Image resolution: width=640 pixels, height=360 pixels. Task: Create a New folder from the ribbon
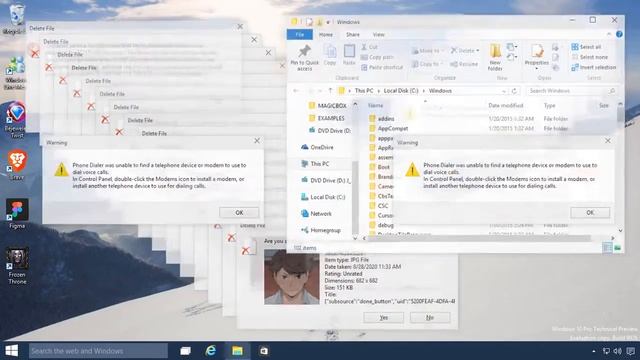pos(495,57)
